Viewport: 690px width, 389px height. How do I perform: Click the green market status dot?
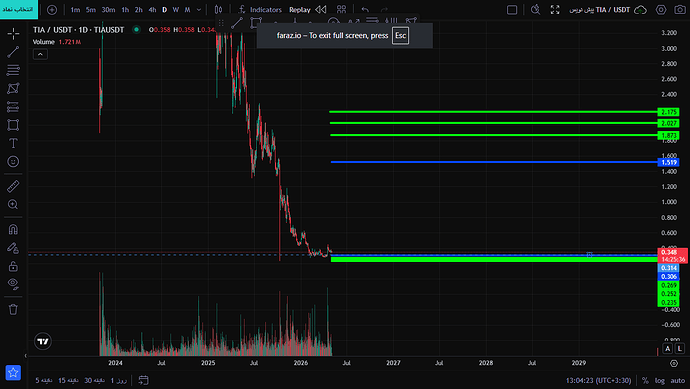pos(136,29)
